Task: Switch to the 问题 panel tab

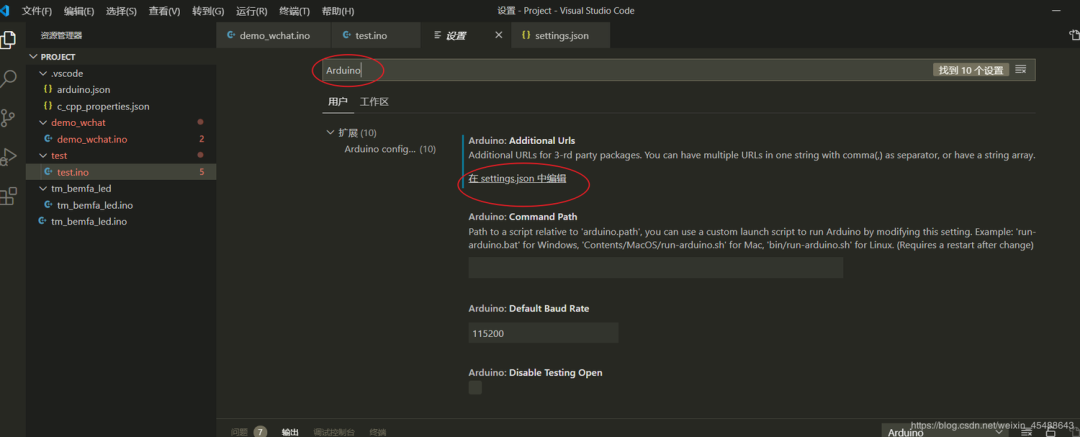Action: (x=239, y=432)
